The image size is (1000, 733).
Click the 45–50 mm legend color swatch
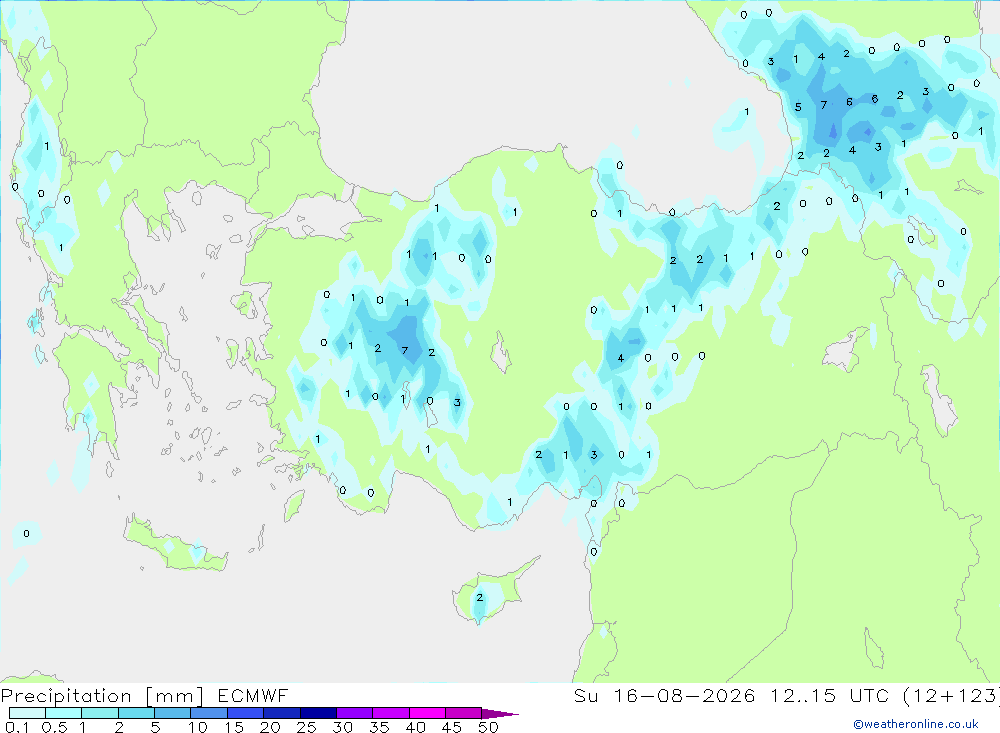point(464,713)
